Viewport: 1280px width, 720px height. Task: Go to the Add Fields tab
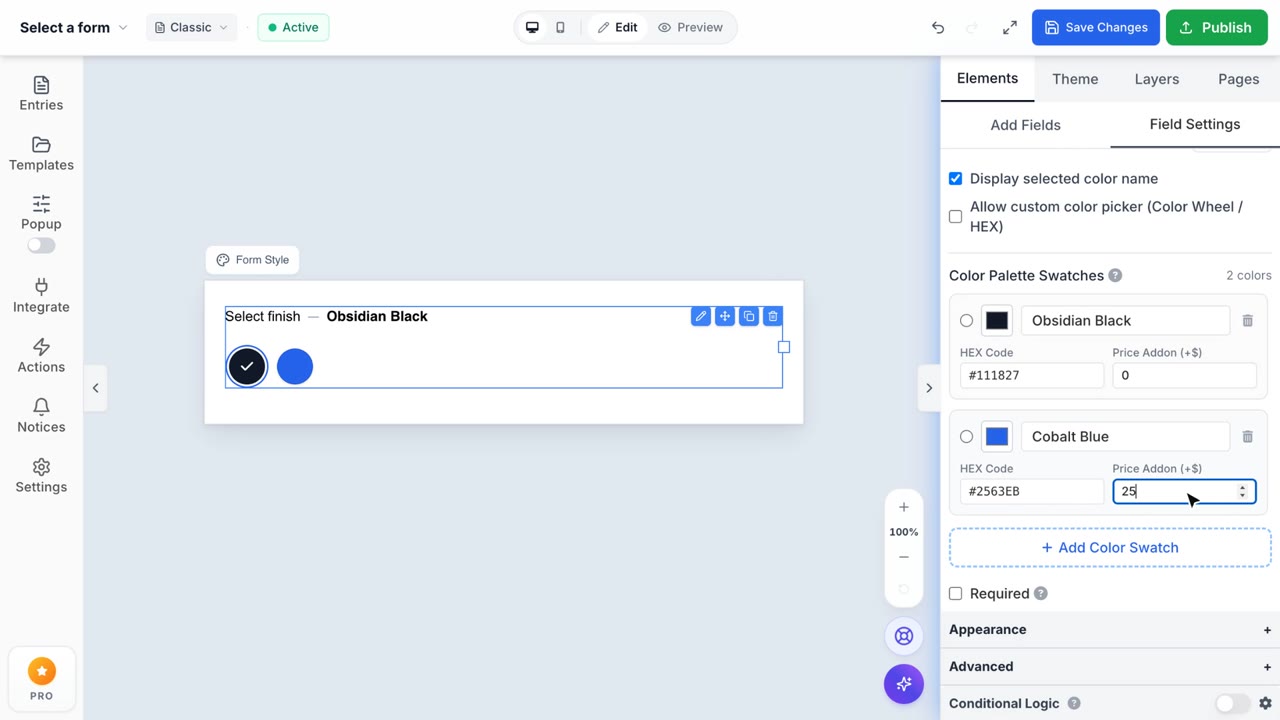[1025, 125]
